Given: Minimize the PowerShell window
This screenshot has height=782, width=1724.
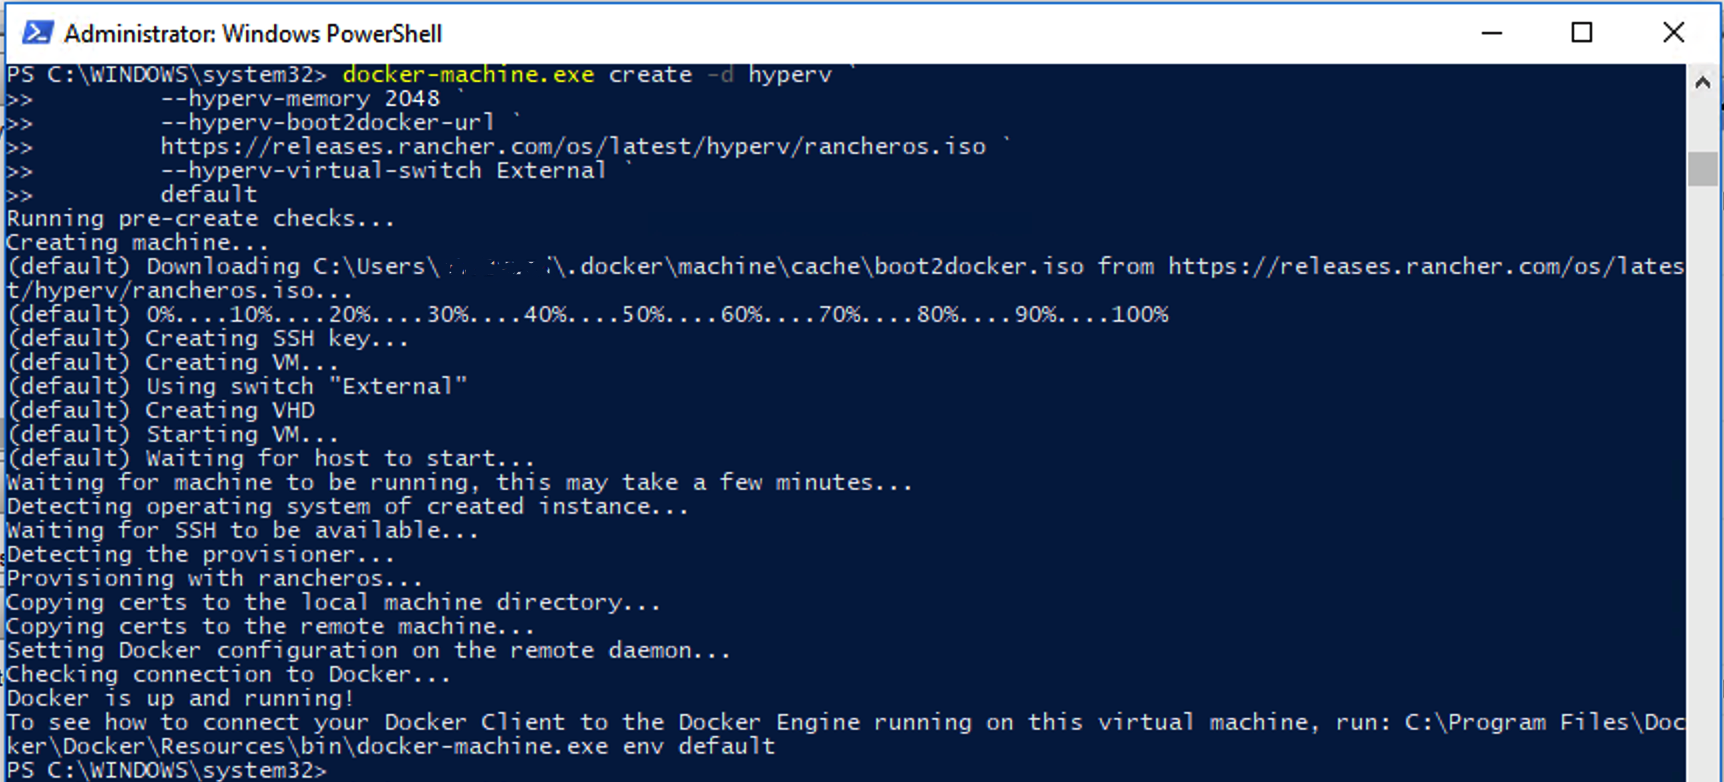Looking at the screenshot, I should 1491,33.
